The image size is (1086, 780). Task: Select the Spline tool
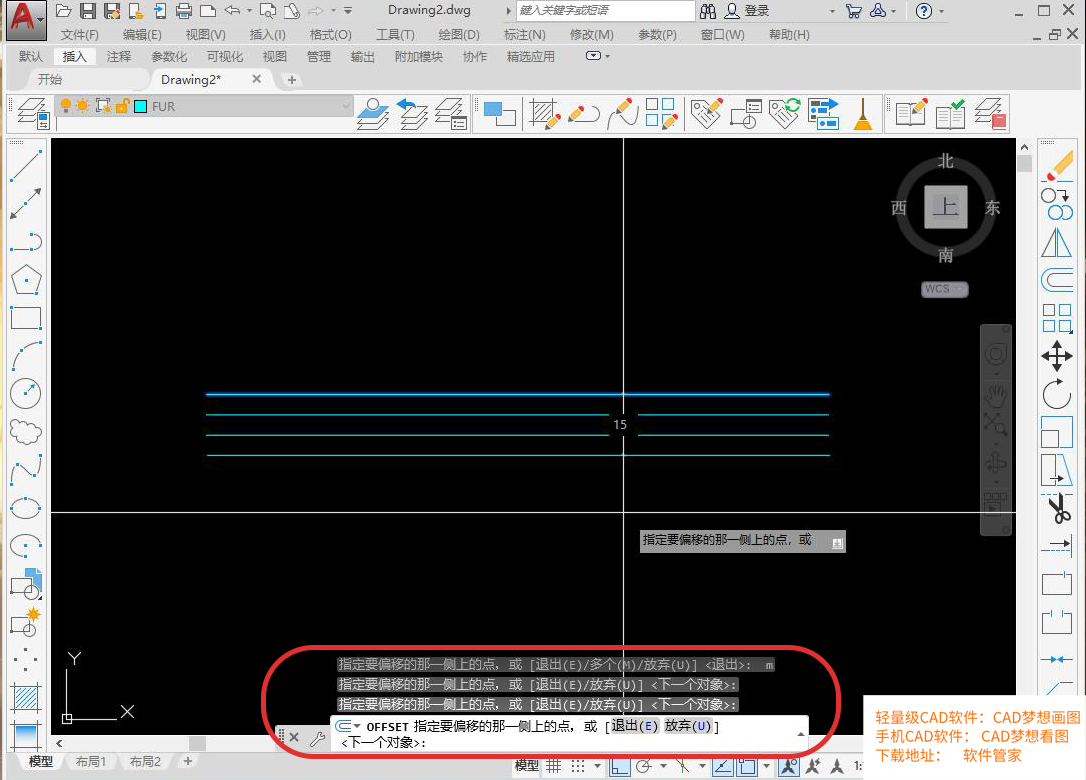[x=26, y=470]
